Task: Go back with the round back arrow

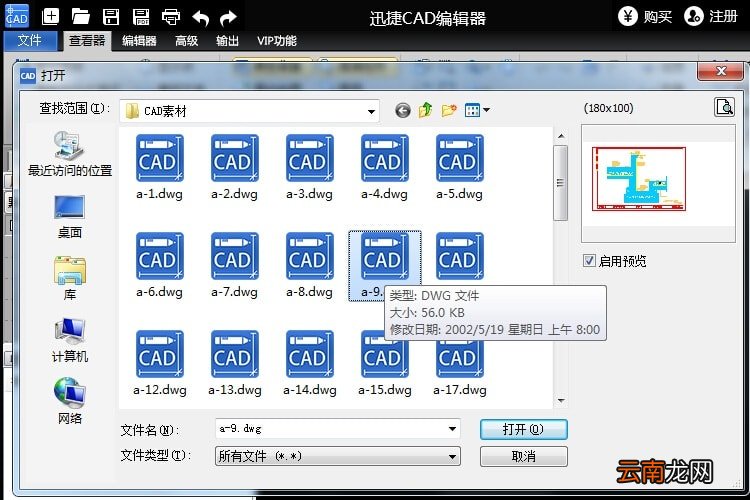Action: 403,111
